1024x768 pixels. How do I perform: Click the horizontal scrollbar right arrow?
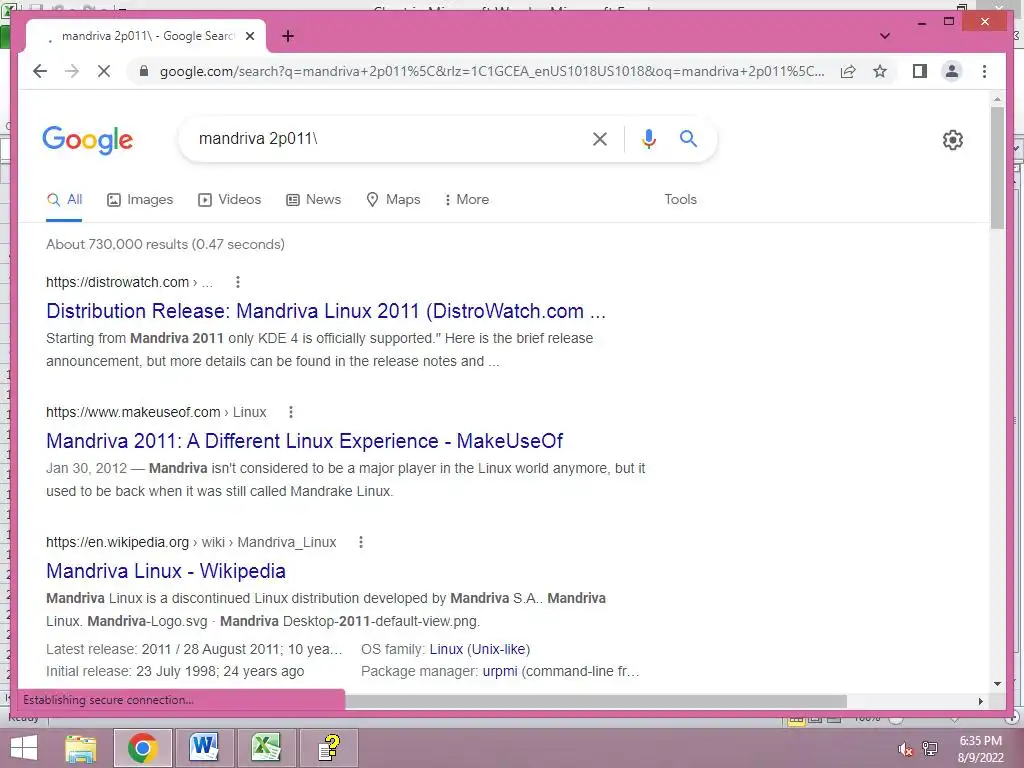[x=980, y=701]
